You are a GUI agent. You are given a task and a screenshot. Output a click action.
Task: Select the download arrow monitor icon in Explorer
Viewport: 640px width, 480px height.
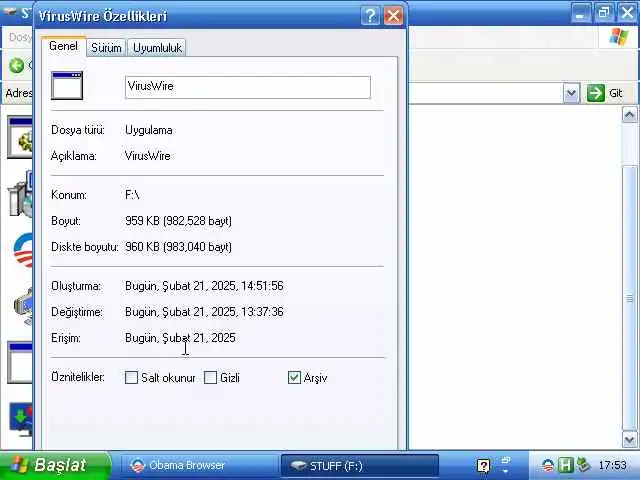tap(21, 420)
